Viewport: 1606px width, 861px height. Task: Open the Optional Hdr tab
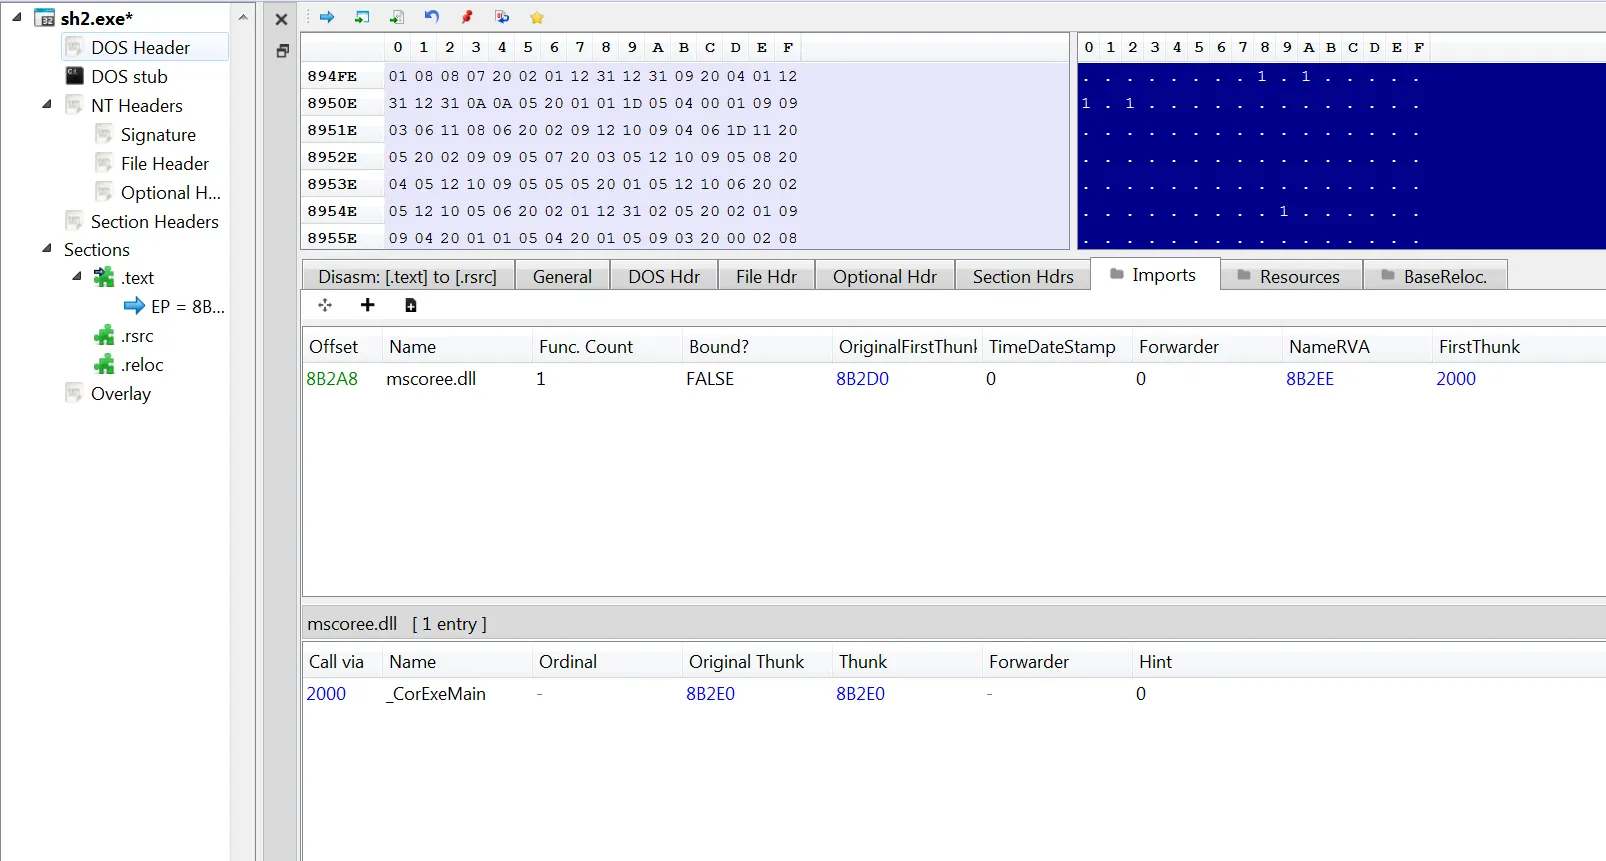tap(885, 276)
